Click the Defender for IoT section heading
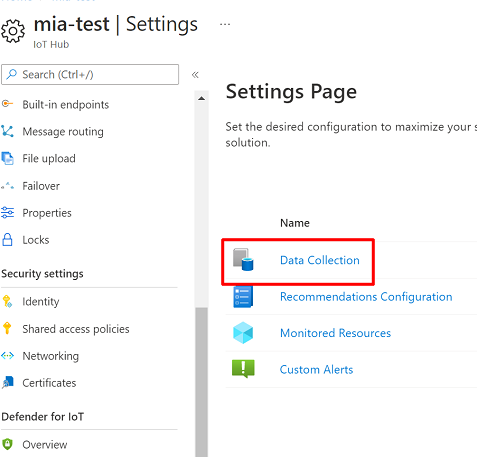The height and width of the screenshot is (457, 477). [x=43, y=417]
